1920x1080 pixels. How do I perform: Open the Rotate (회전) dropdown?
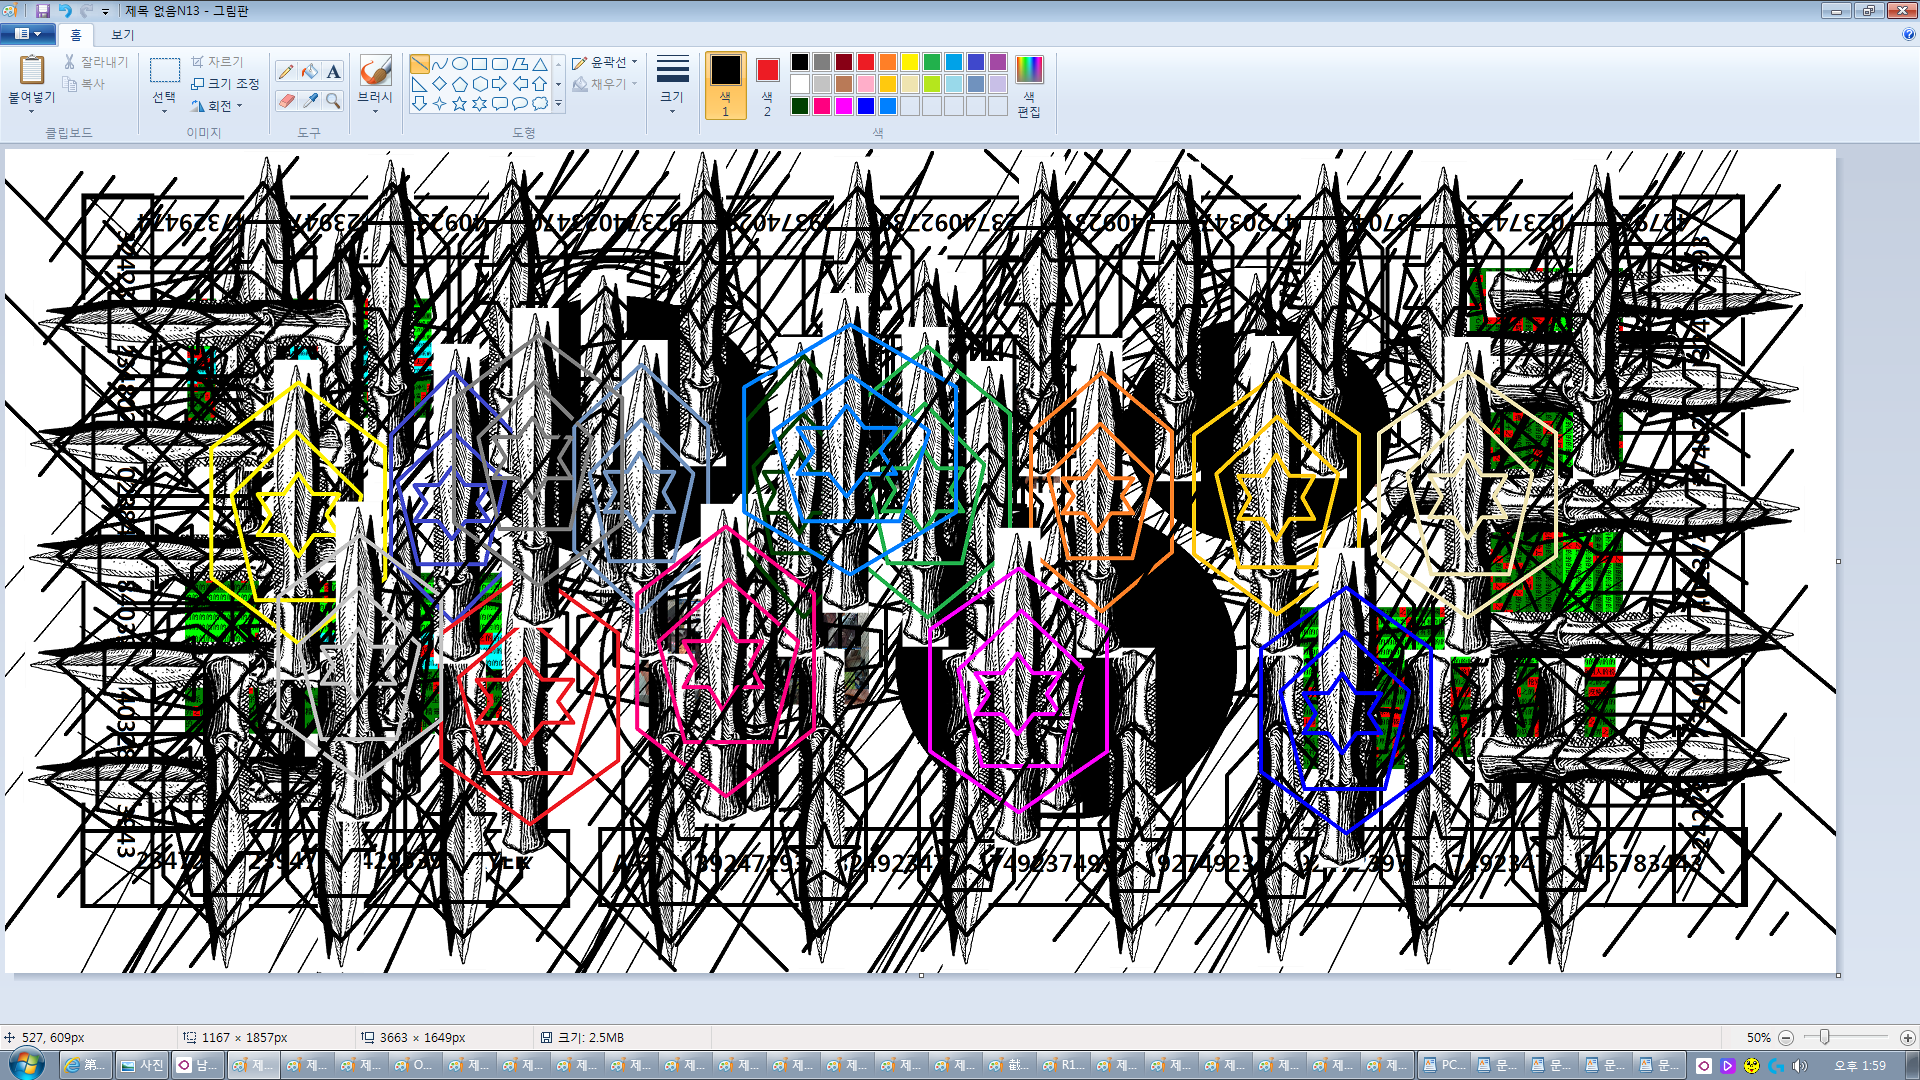coord(217,106)
